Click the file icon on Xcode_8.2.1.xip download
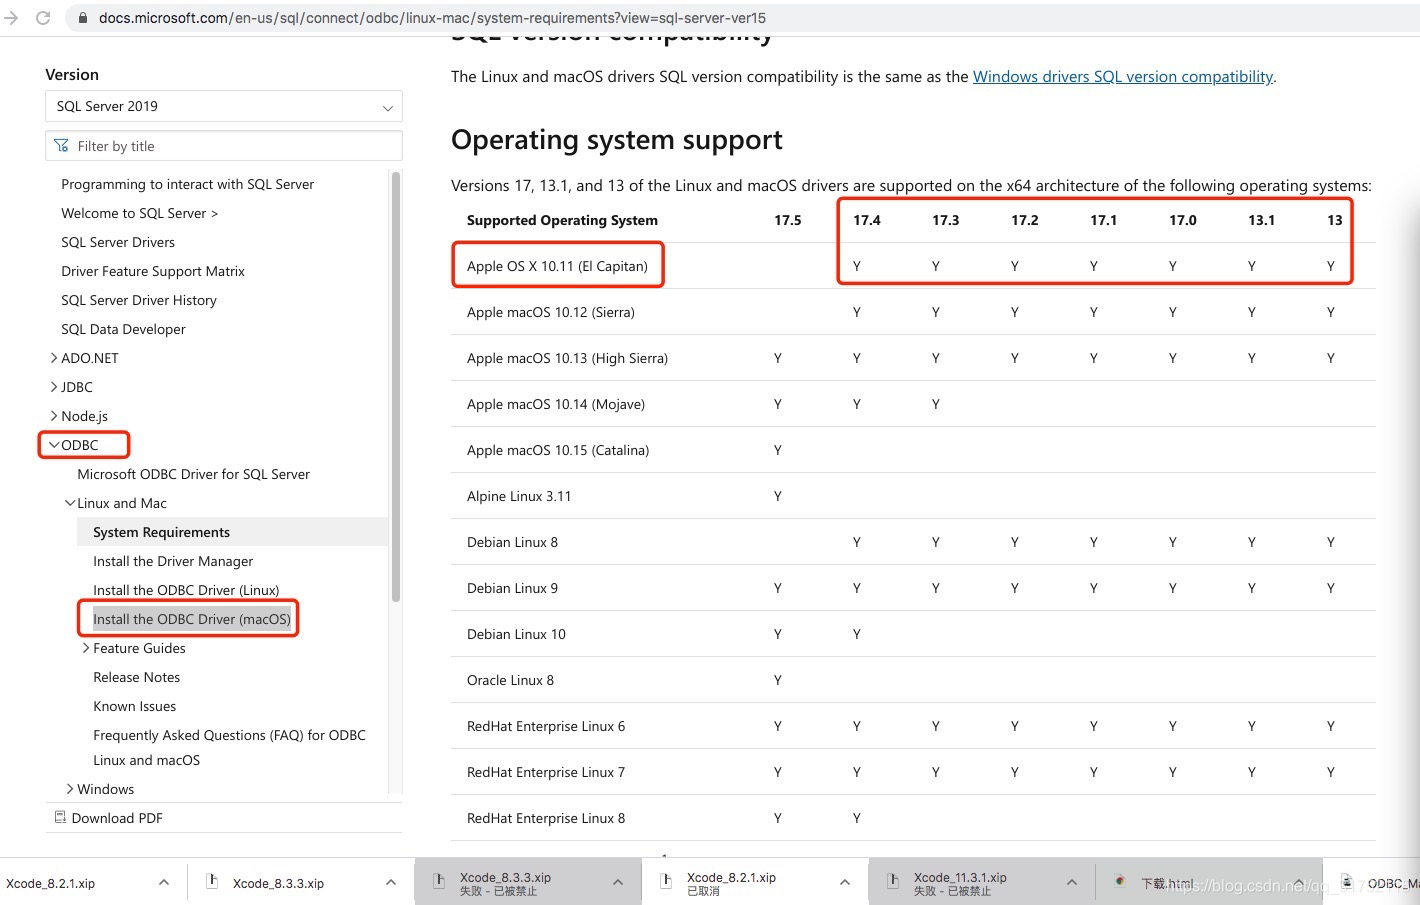1420x905 pixels. click(x=665, y=880)
